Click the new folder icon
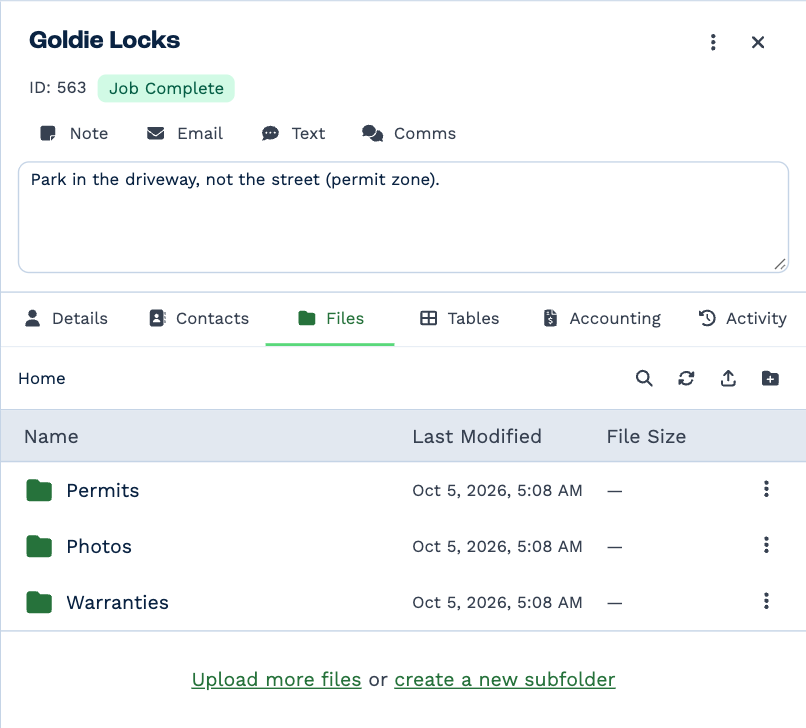 (770, 378)
